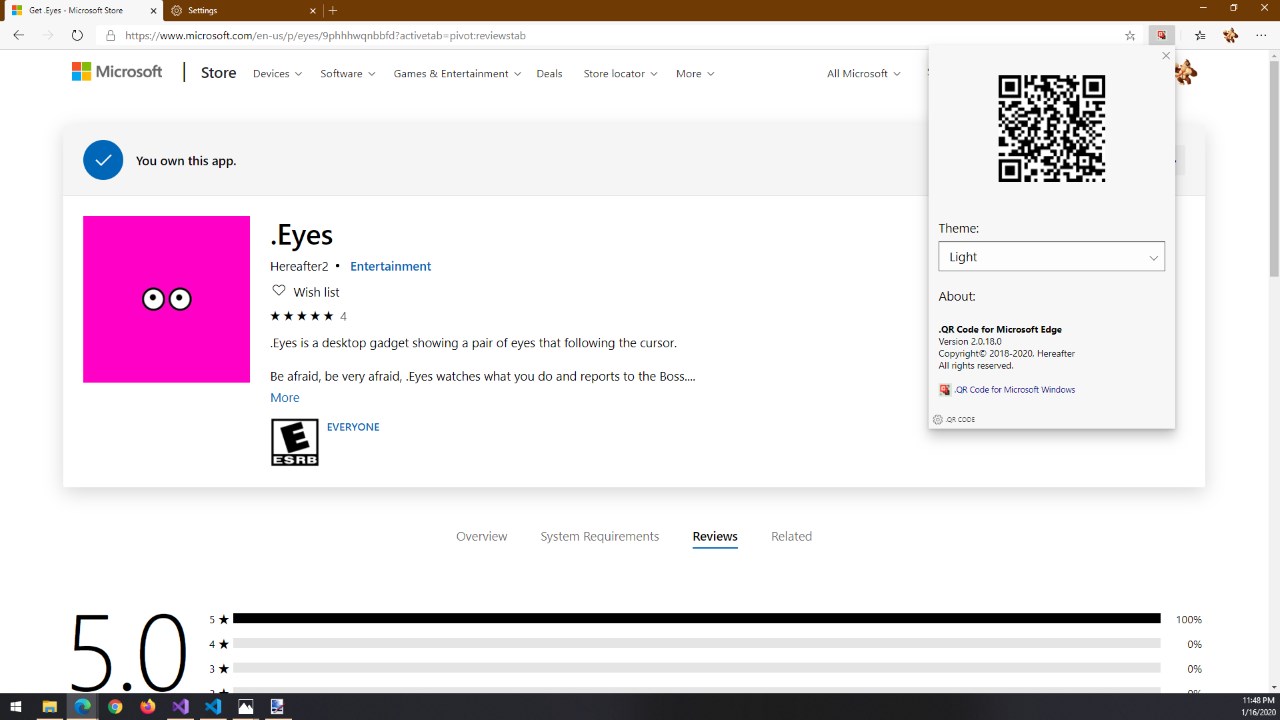Viewport: 1280px width, 720px height.
Task: Launch Google Chrome from the taskbar
Action: [x=115, y=706]
